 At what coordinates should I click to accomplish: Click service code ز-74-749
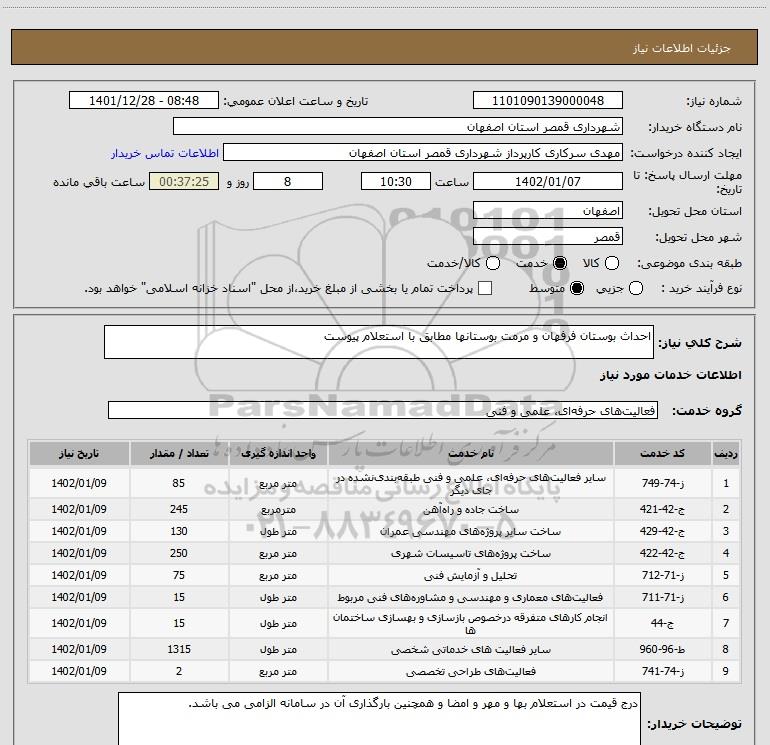pyautogui.click(x=662, y=483)
